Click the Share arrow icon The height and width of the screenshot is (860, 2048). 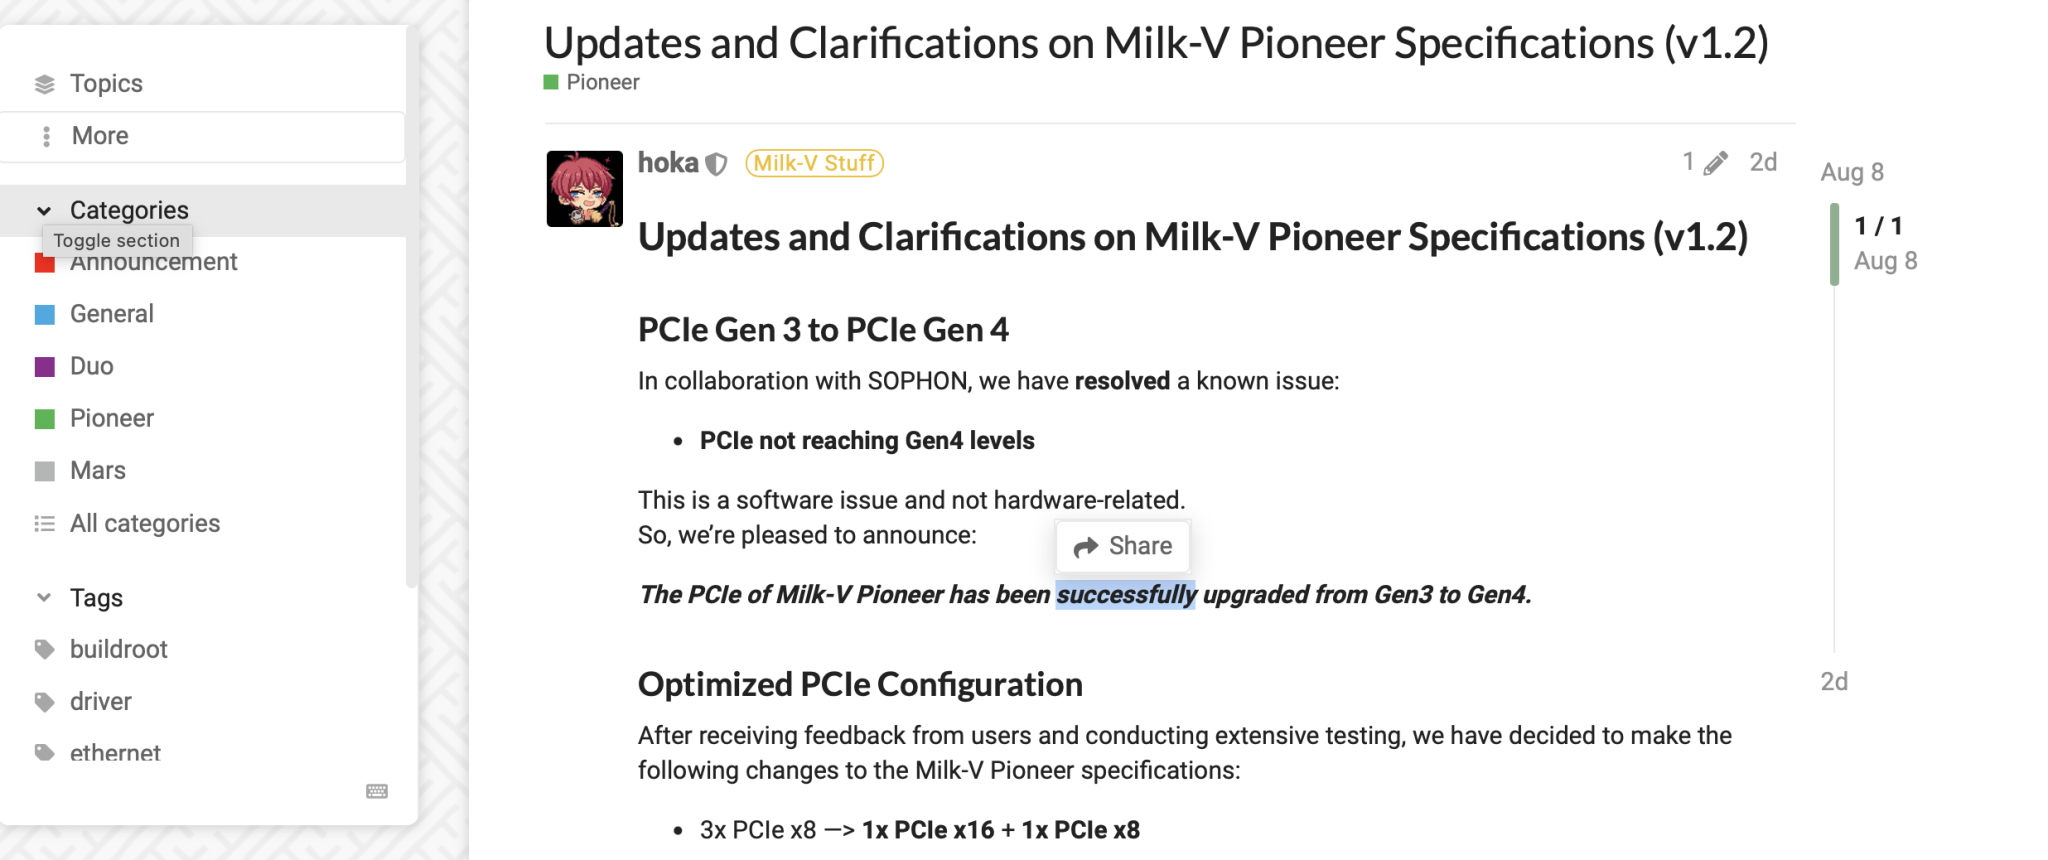[1086, 546]
